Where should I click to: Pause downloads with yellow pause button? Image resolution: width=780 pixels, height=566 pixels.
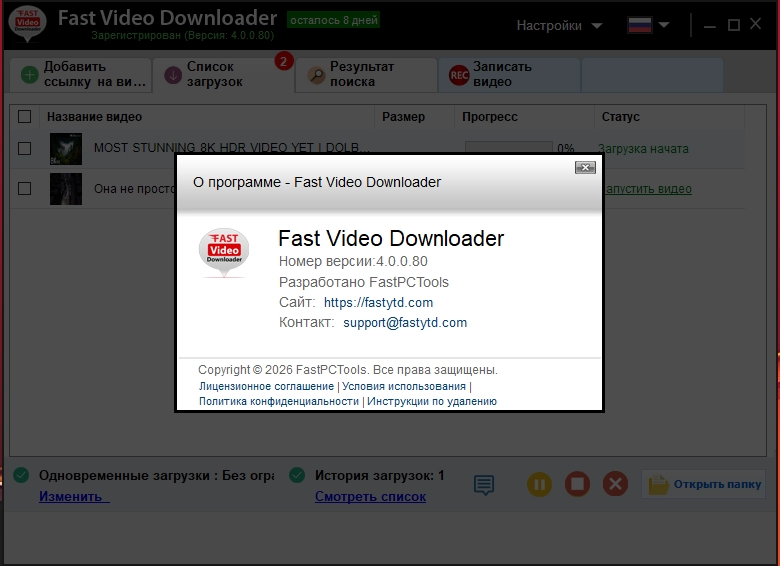[540, 484]
